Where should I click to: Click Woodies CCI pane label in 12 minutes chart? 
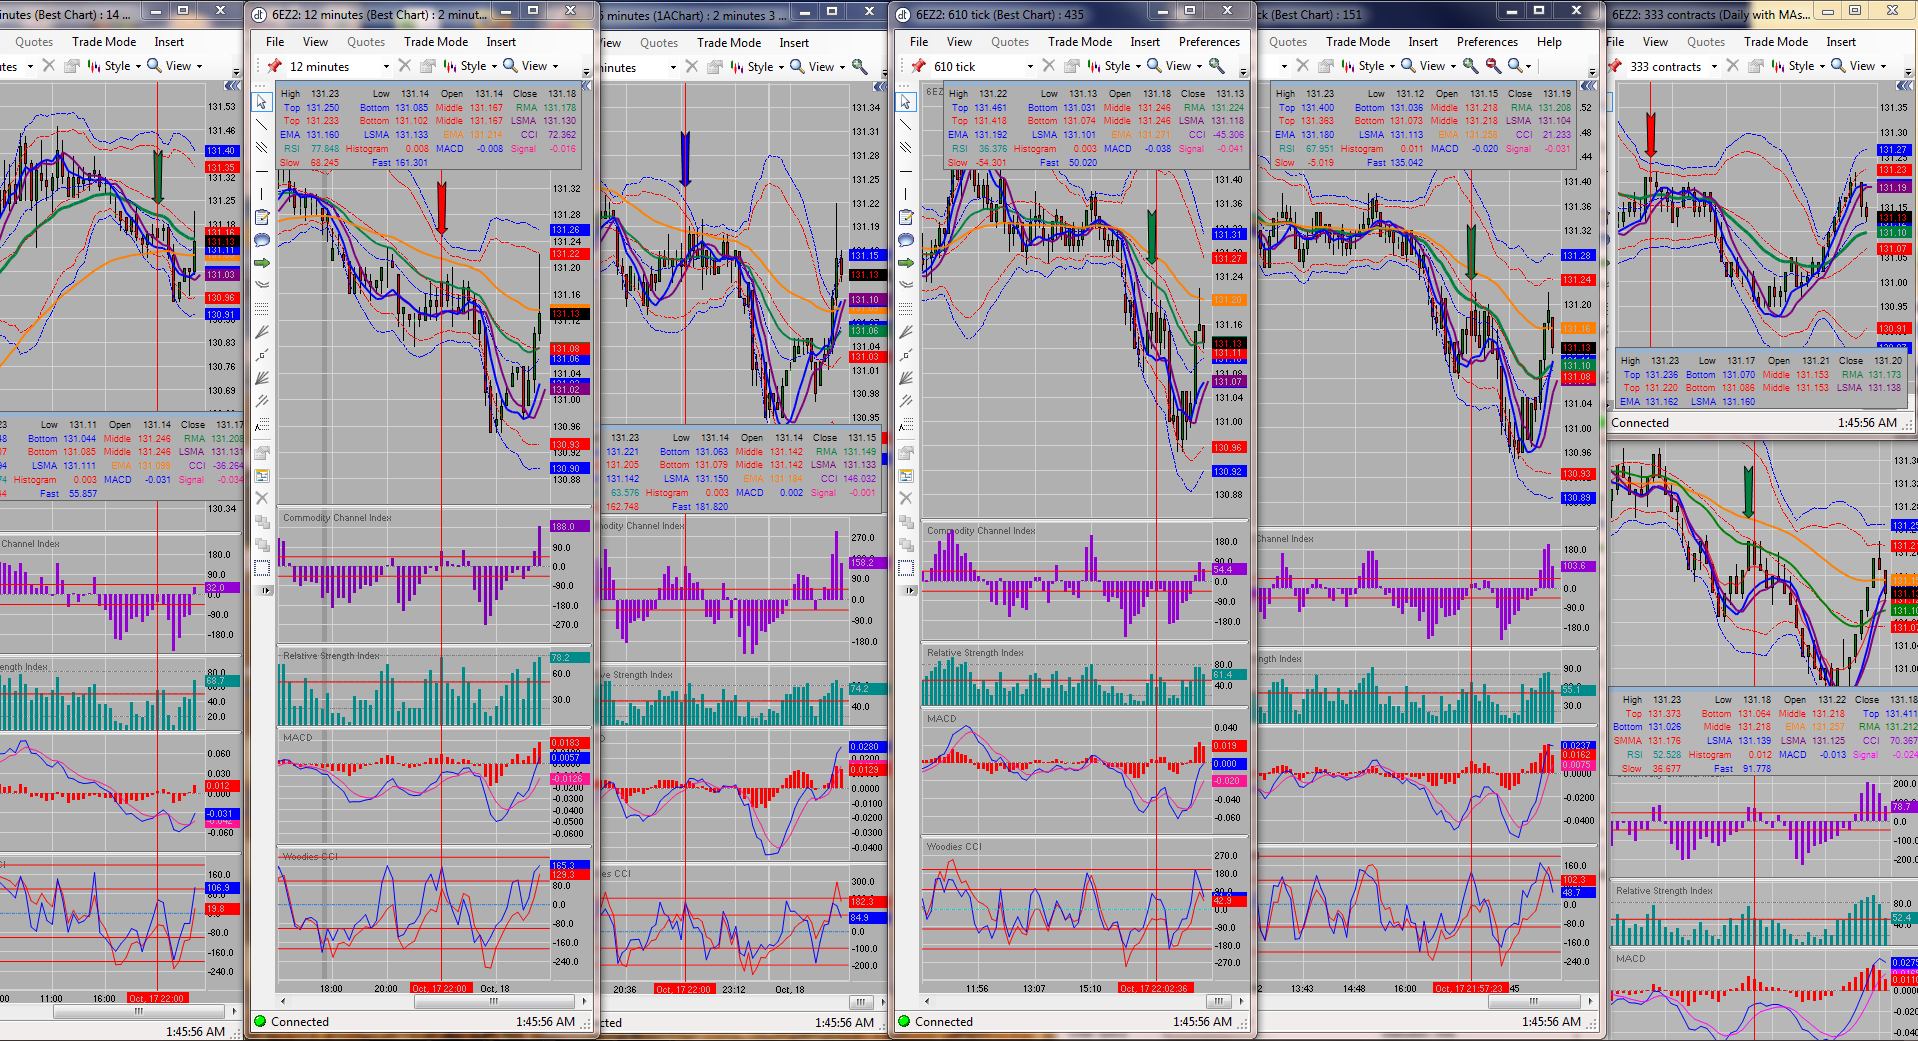pyautogui.click(x=310, y=857)
